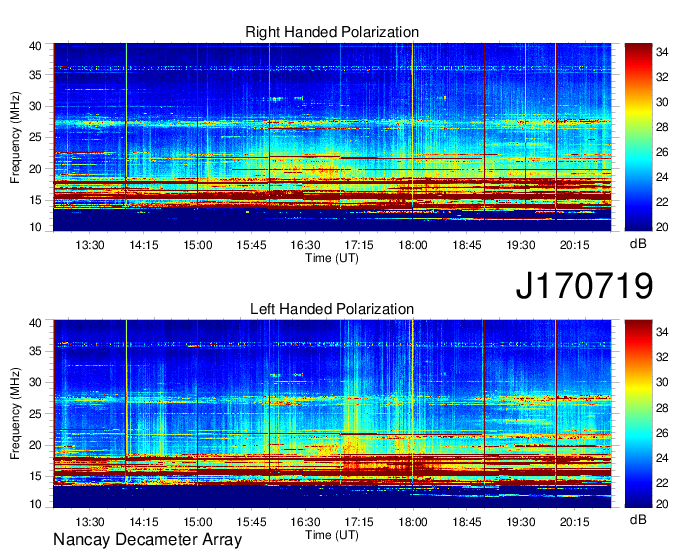Click the top color bar's '20' dB label
680x552 pixels.
coord(662,227)
